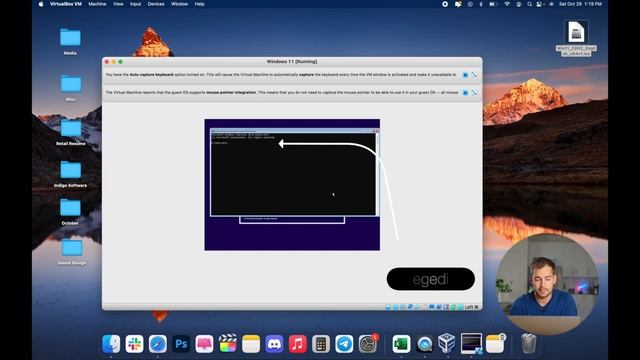Click the screen recording menu bar indicator
Image resolution: width=640 pixels, height=360 pixels.
pyautogui.click(x=445, y=4)
